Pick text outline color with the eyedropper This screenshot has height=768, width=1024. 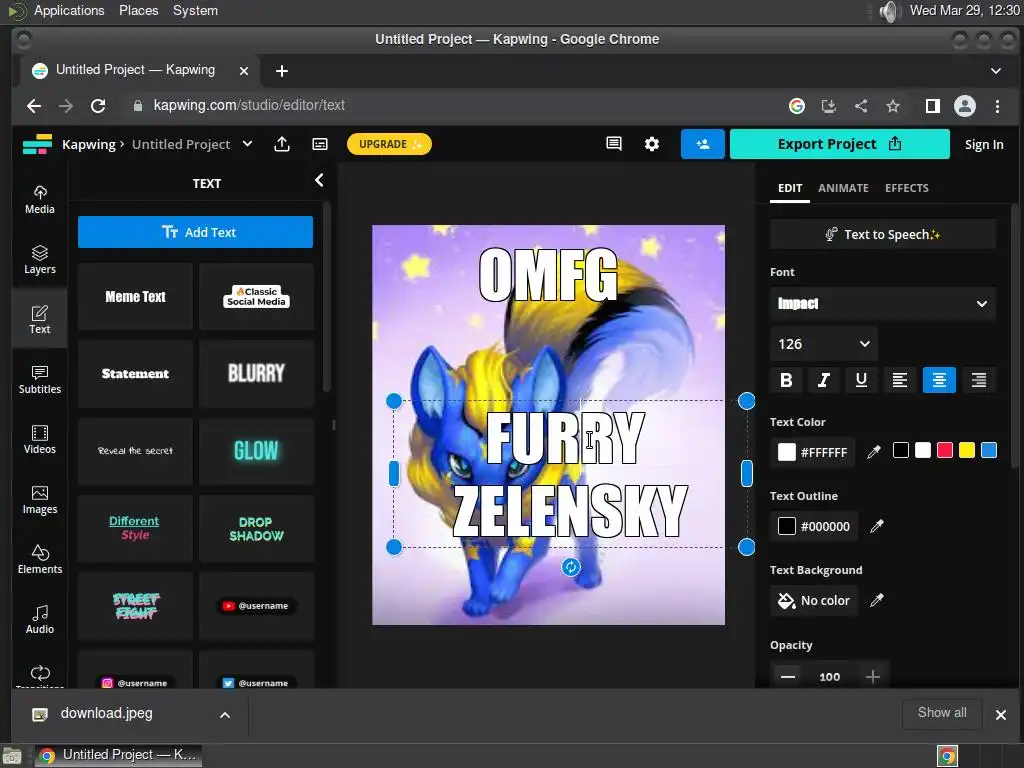pyautogui.click(x=876, y=526)
